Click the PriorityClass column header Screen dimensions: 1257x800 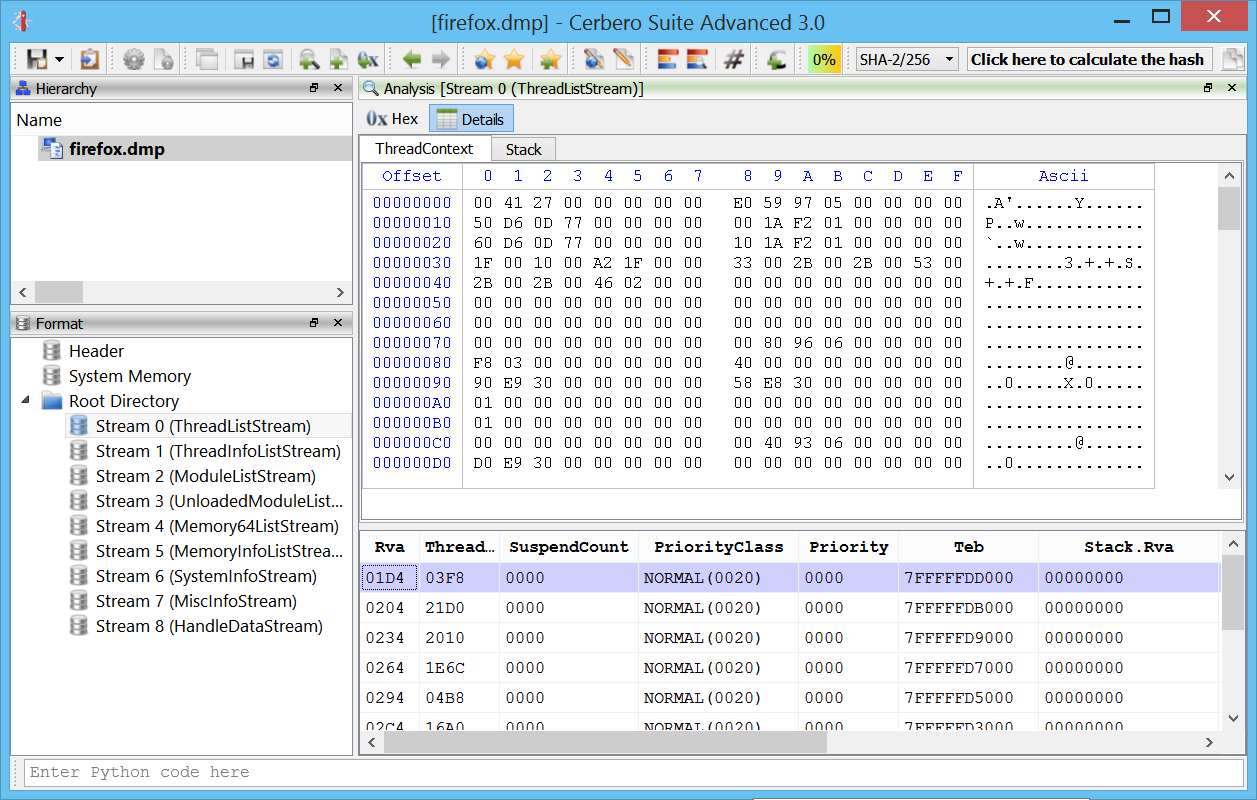click(x=719, y=547)
